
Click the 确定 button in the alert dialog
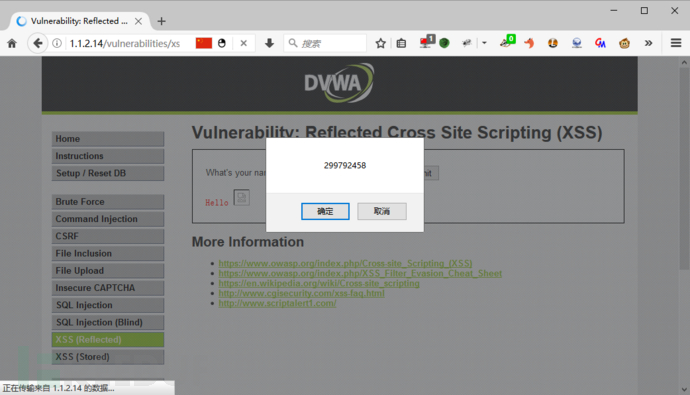click(x=325, y=211)
